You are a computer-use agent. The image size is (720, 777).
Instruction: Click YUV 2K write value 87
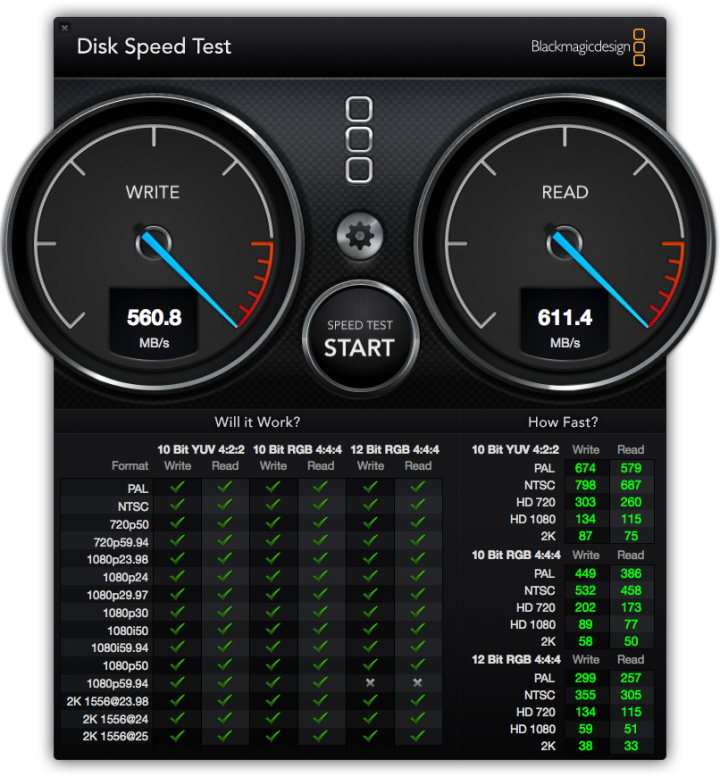pyautogui.click(x=585, y=536)
